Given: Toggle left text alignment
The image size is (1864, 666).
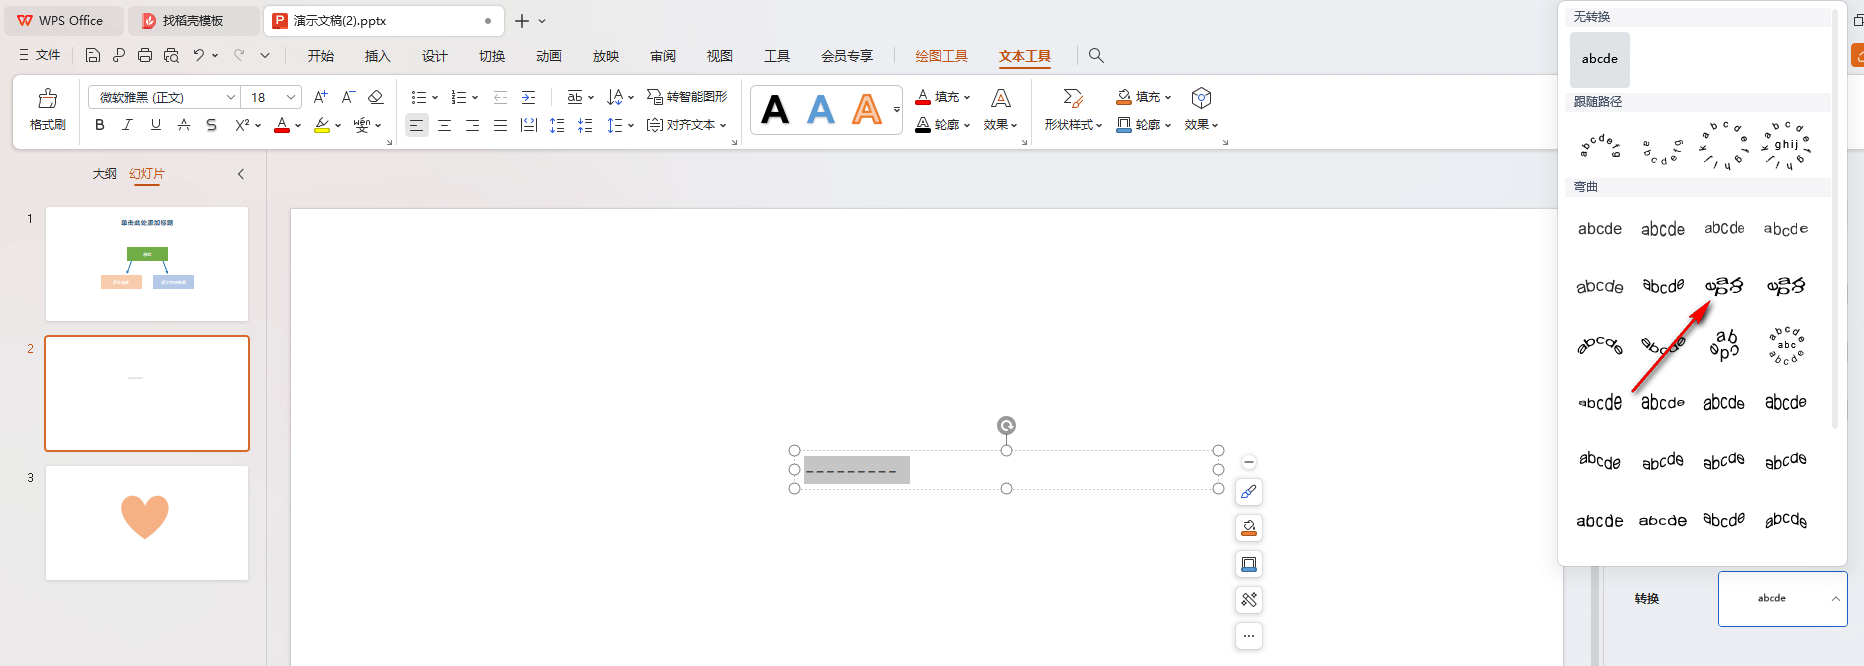Looking at the screenshot, I should [x=416, y=125].
